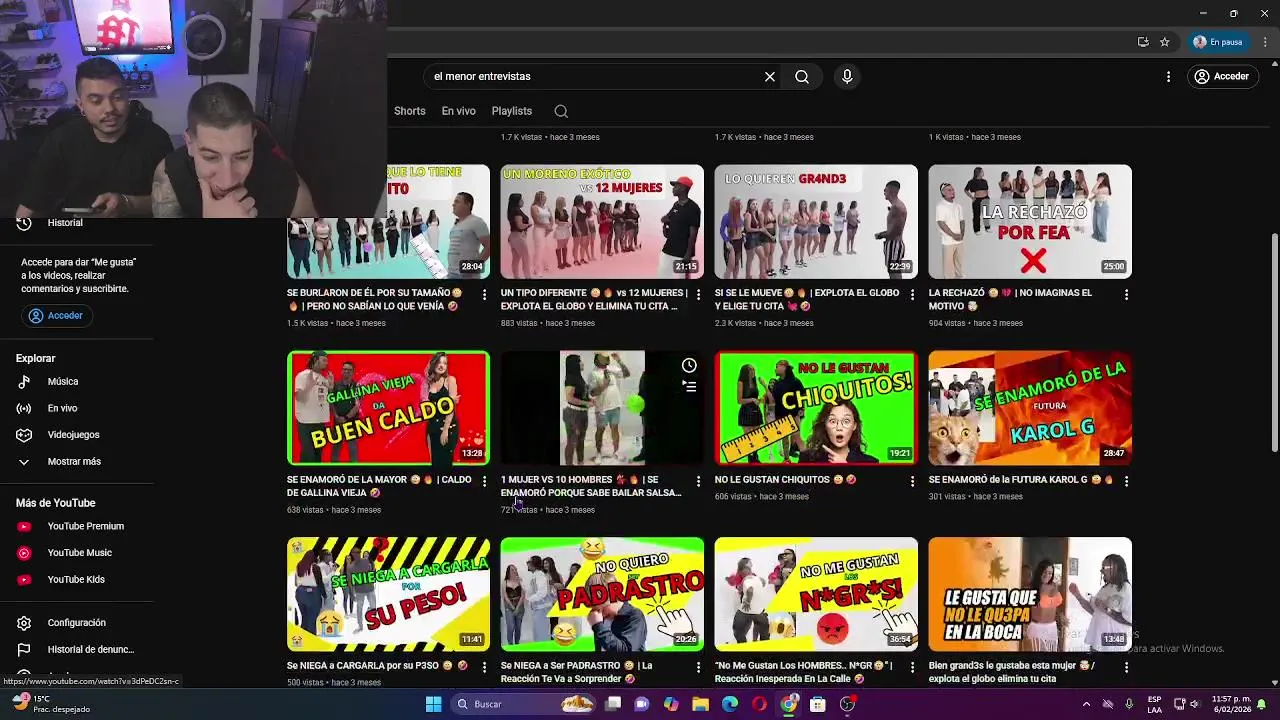
Task: Click add-to-queue icon on hovered thumbnail
Action: tap(689, 386)
